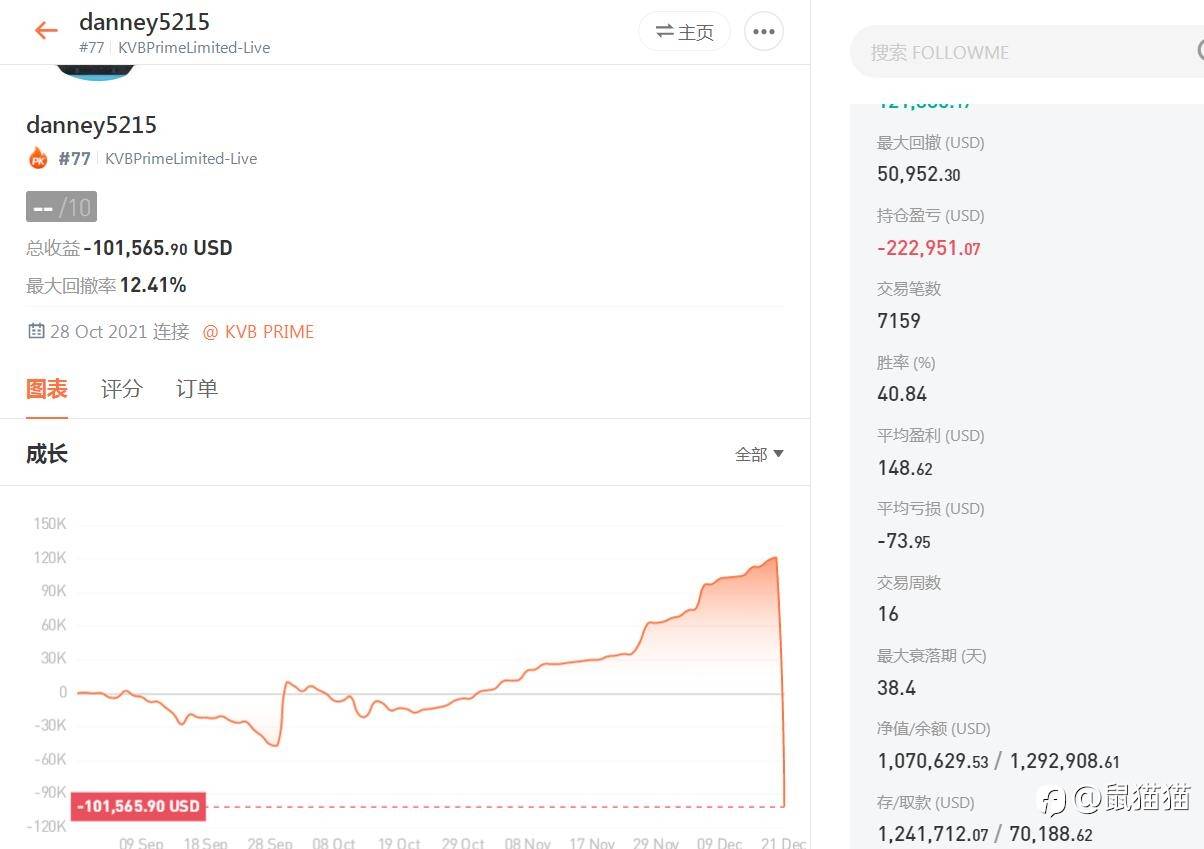Click the swap arrows icon inside 主页 button
This screenshot has width=1204, height=849.
[665, 31]
